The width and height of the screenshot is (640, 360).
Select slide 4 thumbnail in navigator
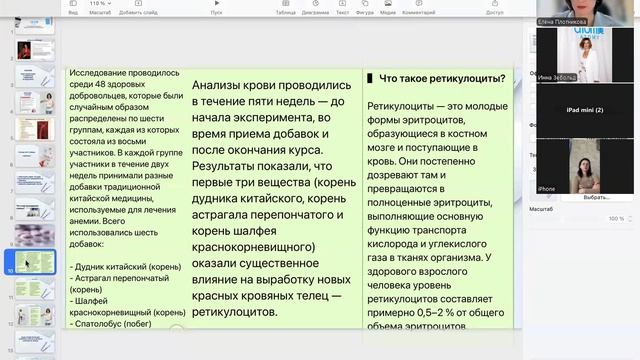[35, 103]
